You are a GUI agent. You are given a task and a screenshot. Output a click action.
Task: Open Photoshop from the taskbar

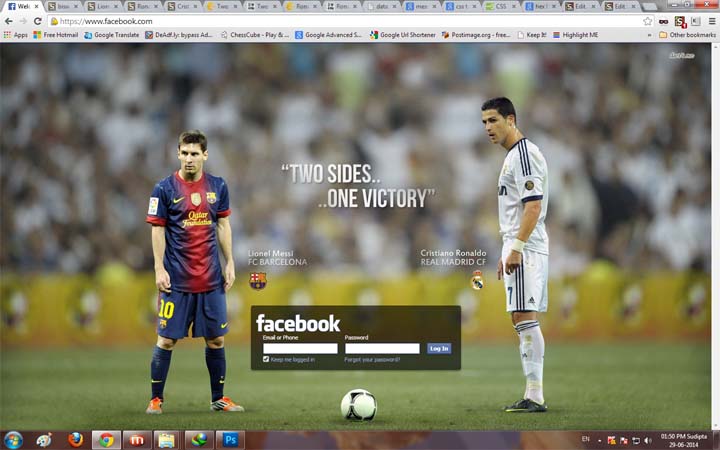(230, 440)
